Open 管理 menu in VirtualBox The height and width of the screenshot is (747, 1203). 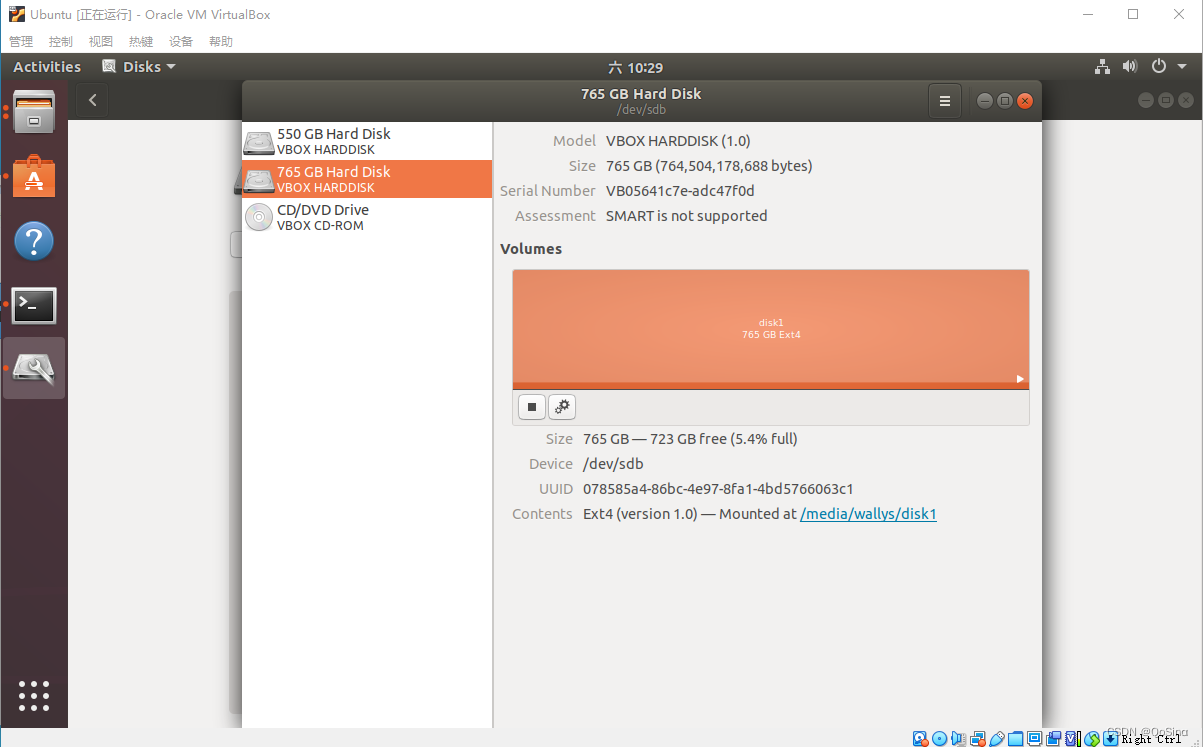pos(21,42)
